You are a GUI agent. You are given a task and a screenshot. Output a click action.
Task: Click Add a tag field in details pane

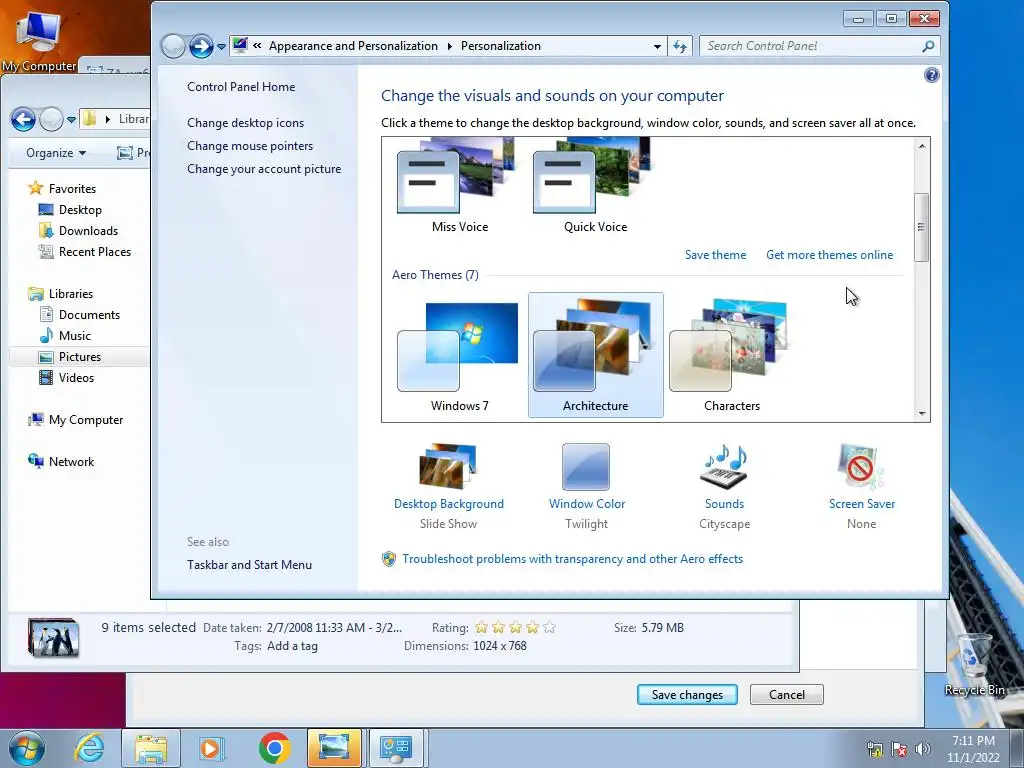[293, 646]
